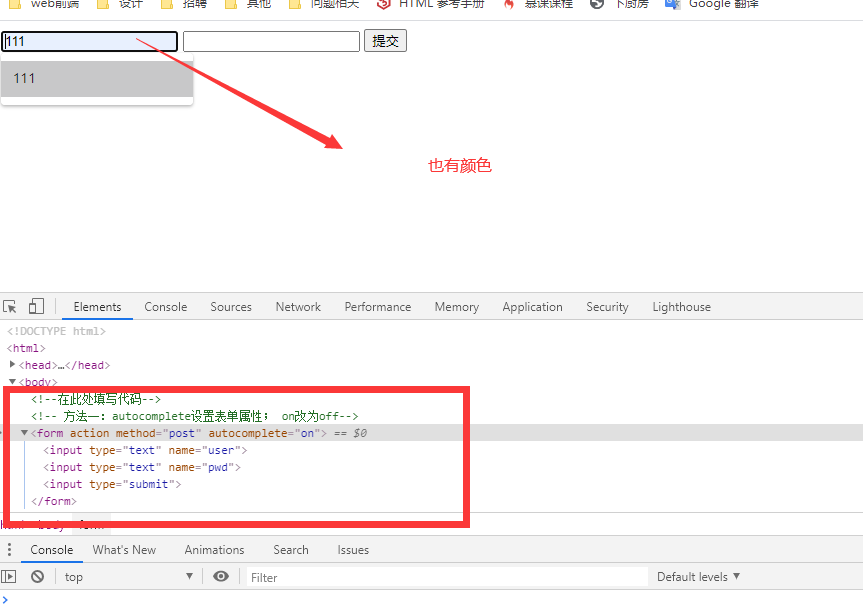Click the 提交 submit button
Screen dimensions: 863x610
(x=385, y=41)
